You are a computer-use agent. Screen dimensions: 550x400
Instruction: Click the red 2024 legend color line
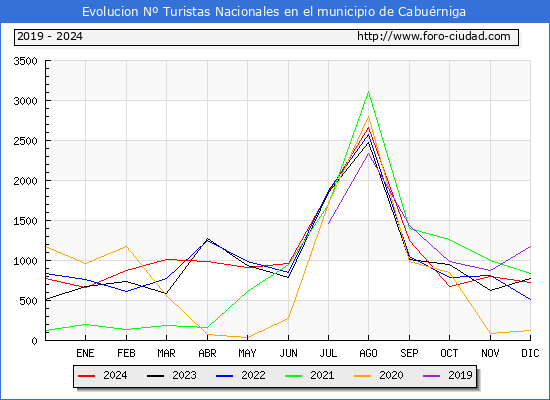86,376
